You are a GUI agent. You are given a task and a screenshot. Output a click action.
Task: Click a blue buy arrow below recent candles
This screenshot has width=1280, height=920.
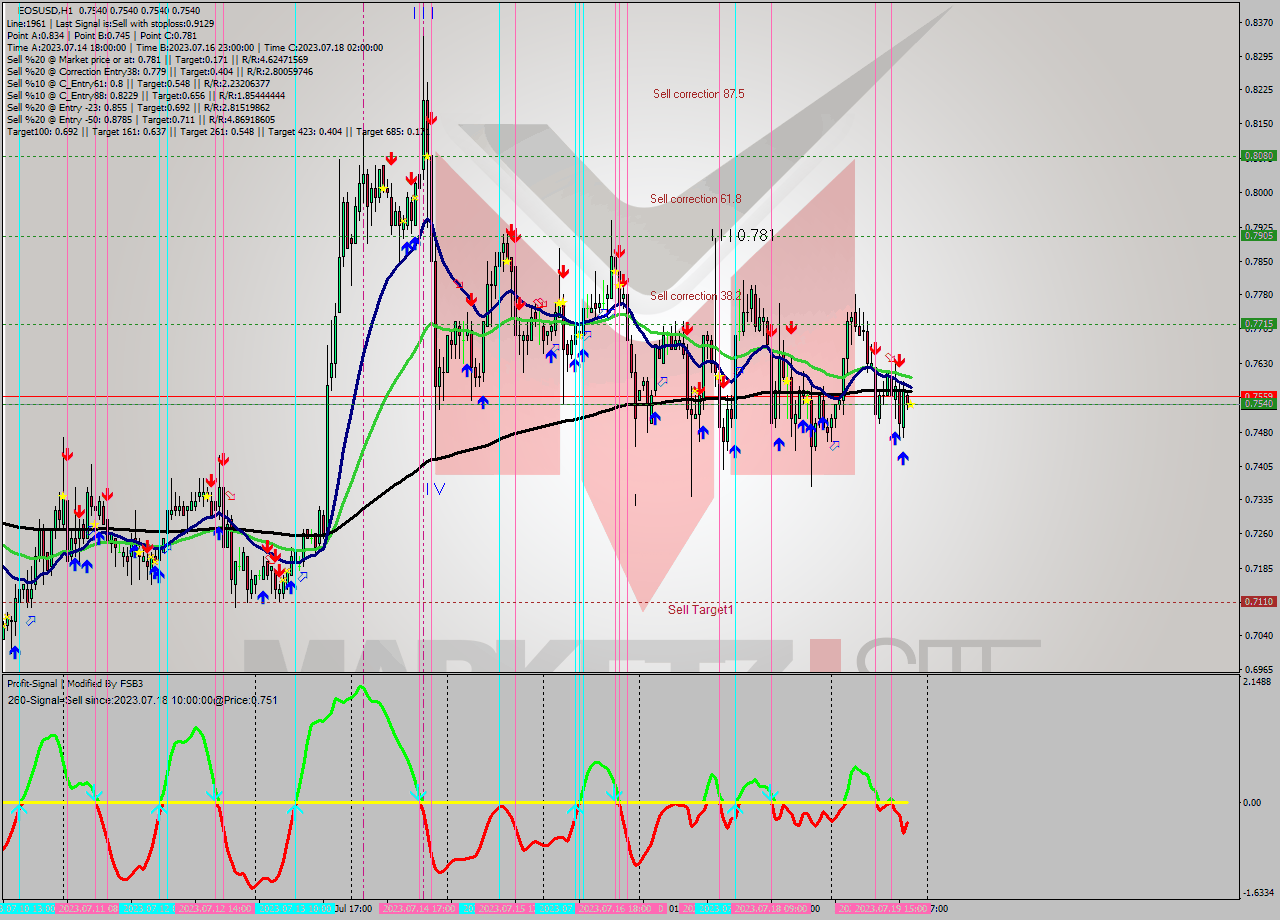coord(902,458)
